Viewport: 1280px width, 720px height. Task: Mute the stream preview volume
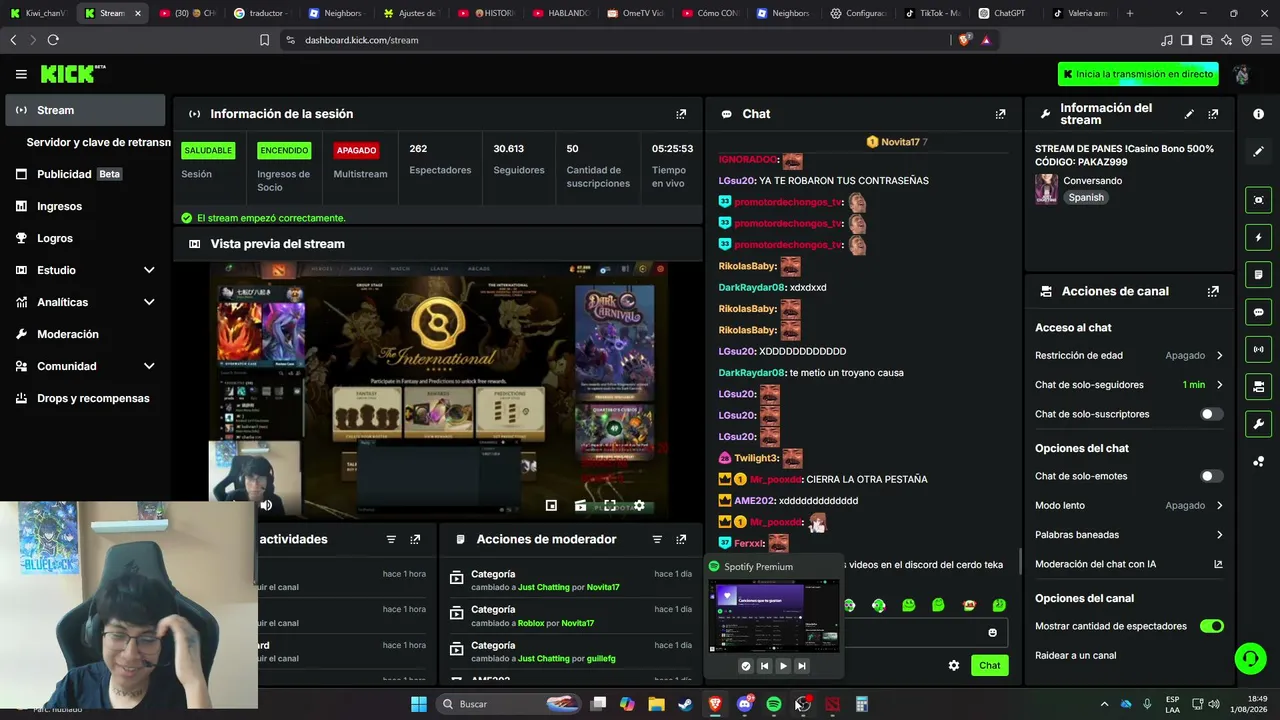[266, 505]
